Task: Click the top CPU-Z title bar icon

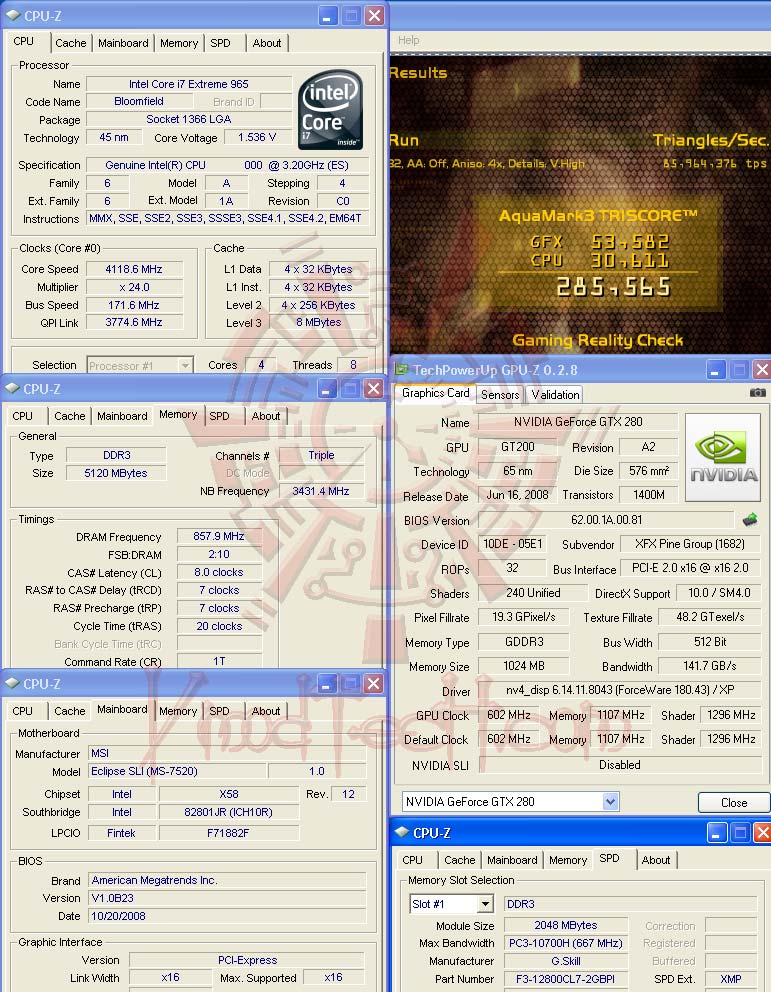Action: point(12,15)
